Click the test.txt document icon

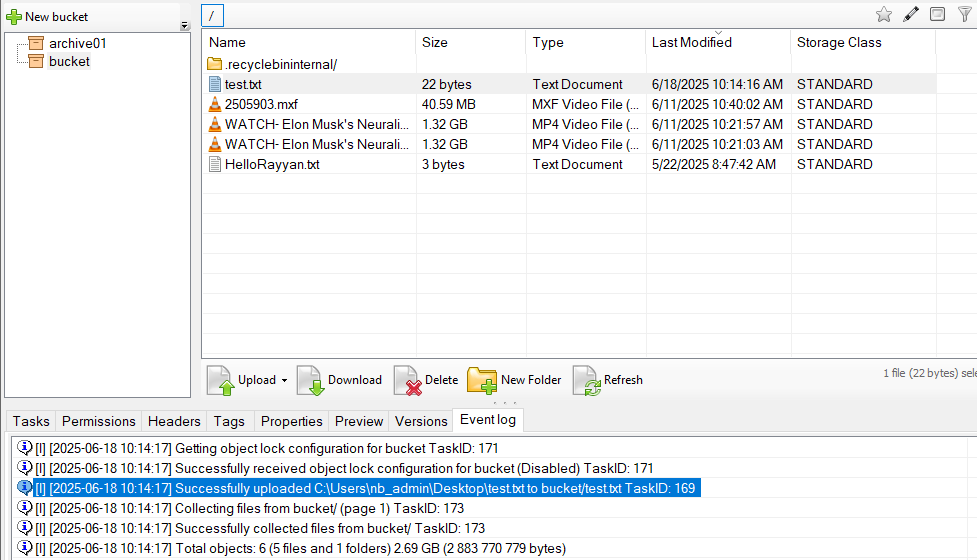coord(214,84)
